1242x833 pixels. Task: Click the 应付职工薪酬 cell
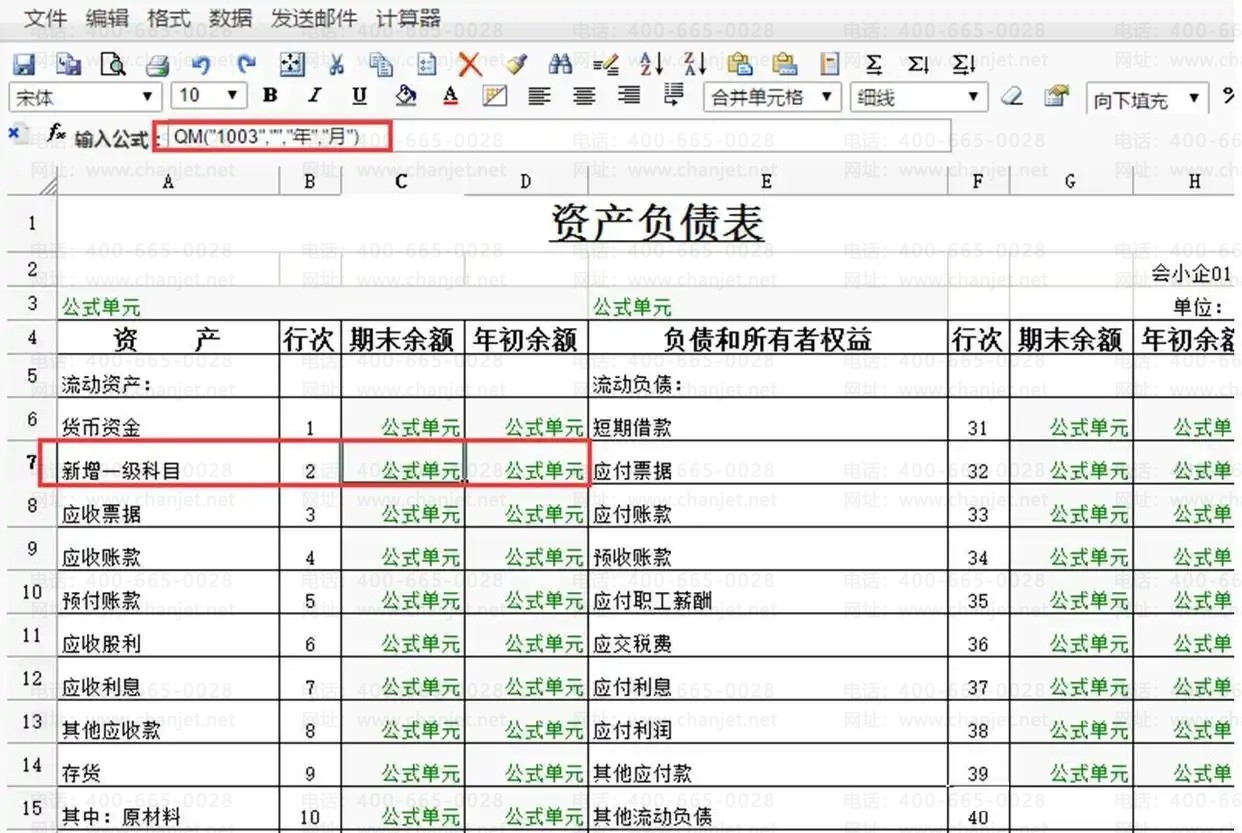coord(767,593)
